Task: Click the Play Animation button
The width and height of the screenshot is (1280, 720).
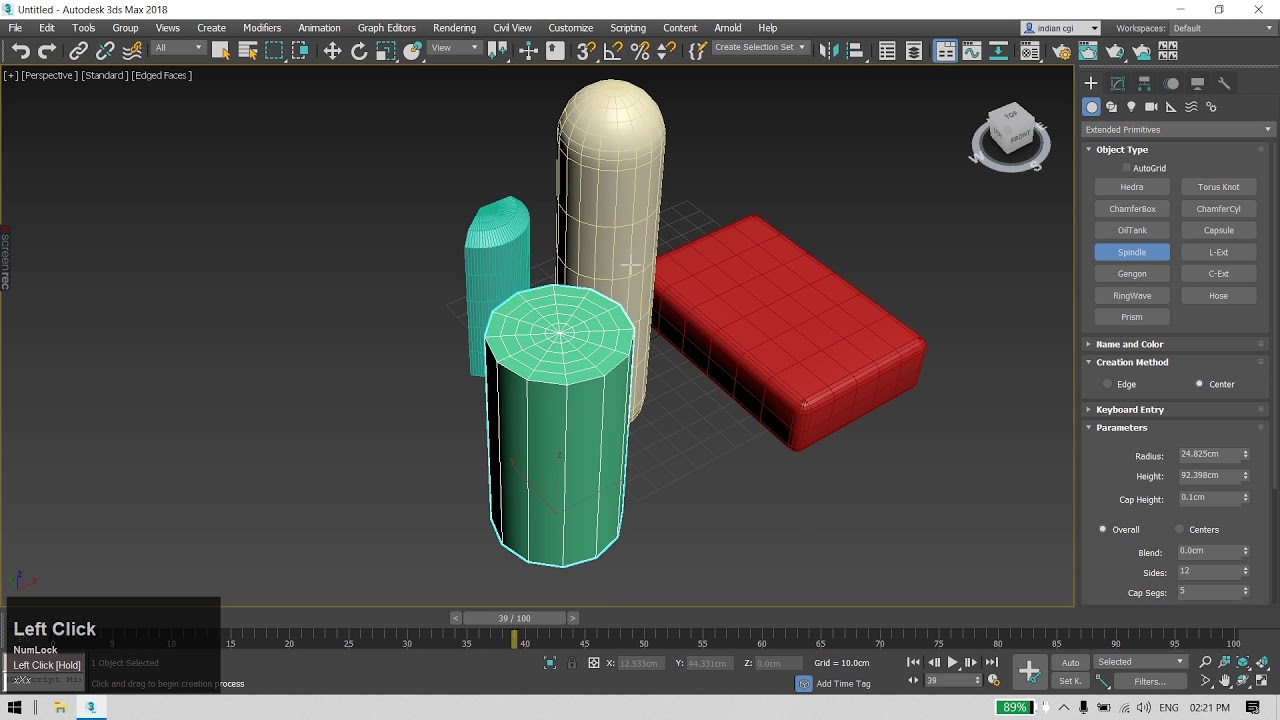Action: click(952, 662)
